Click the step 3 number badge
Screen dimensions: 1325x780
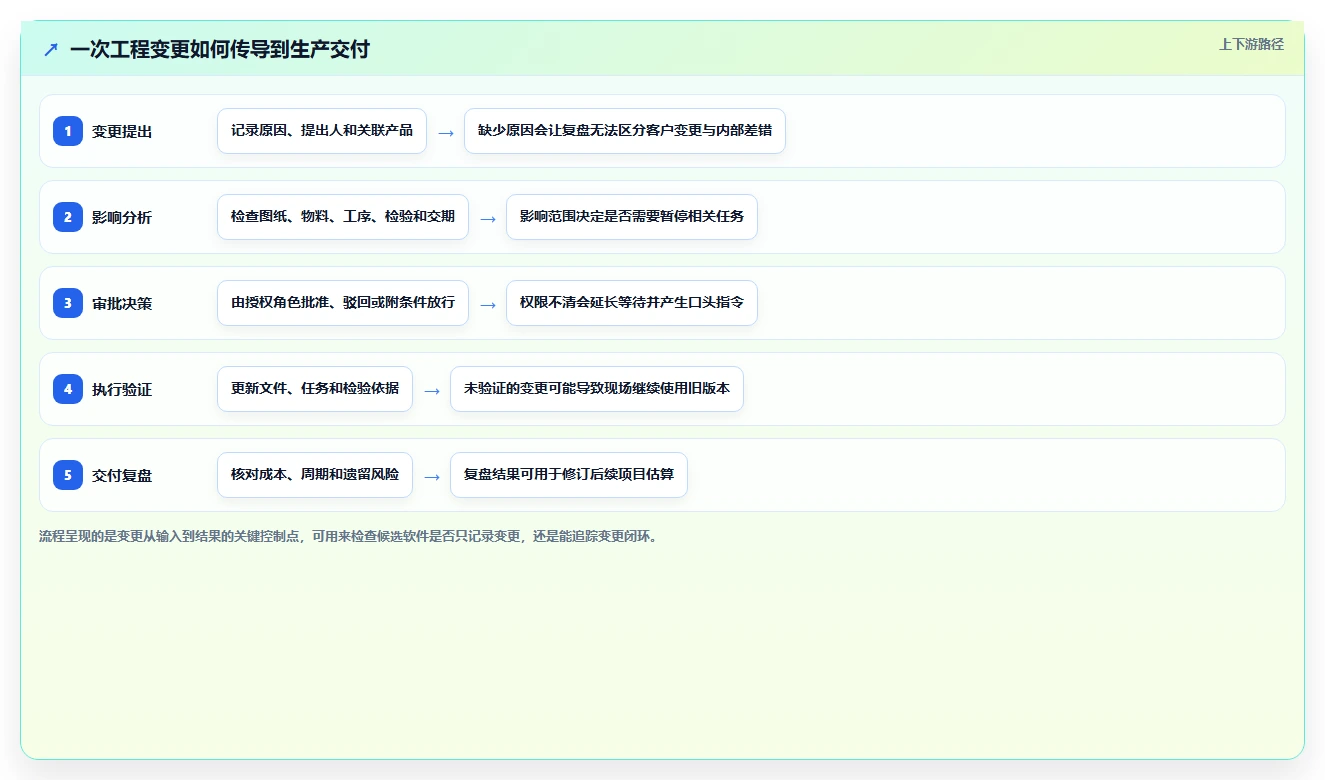point(68,303)
